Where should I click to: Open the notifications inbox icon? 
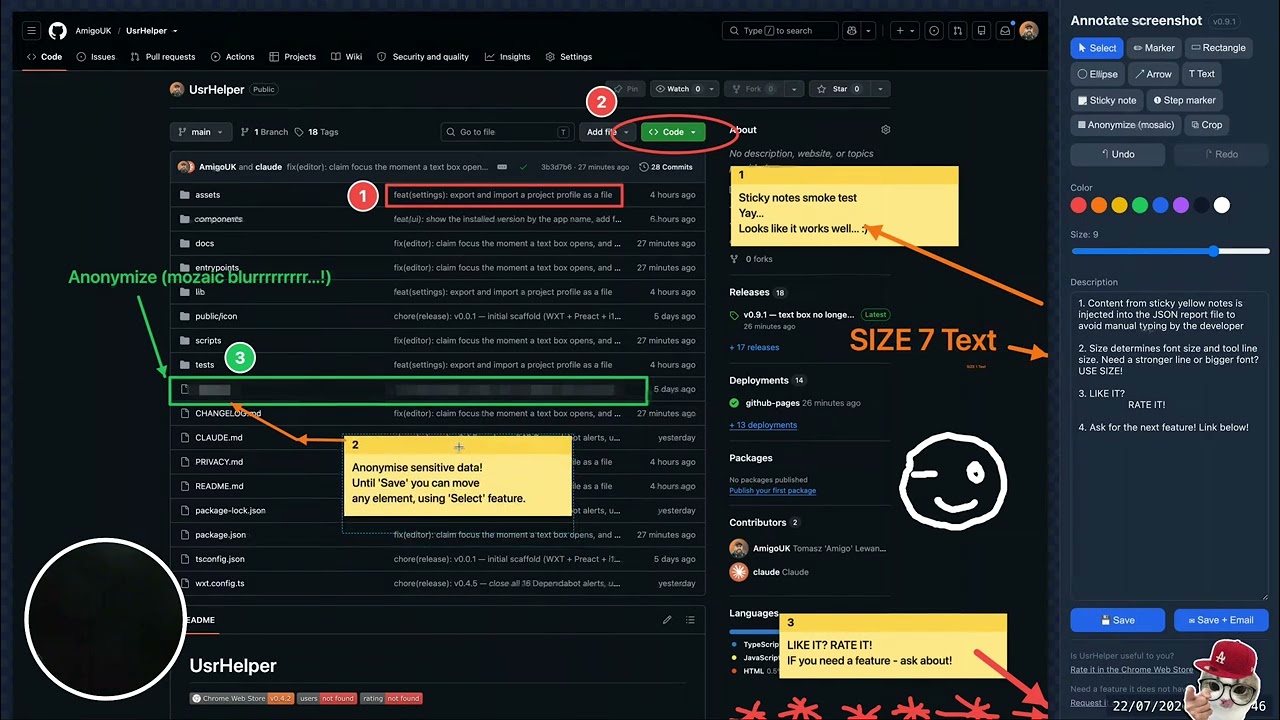pos(1006,31)
